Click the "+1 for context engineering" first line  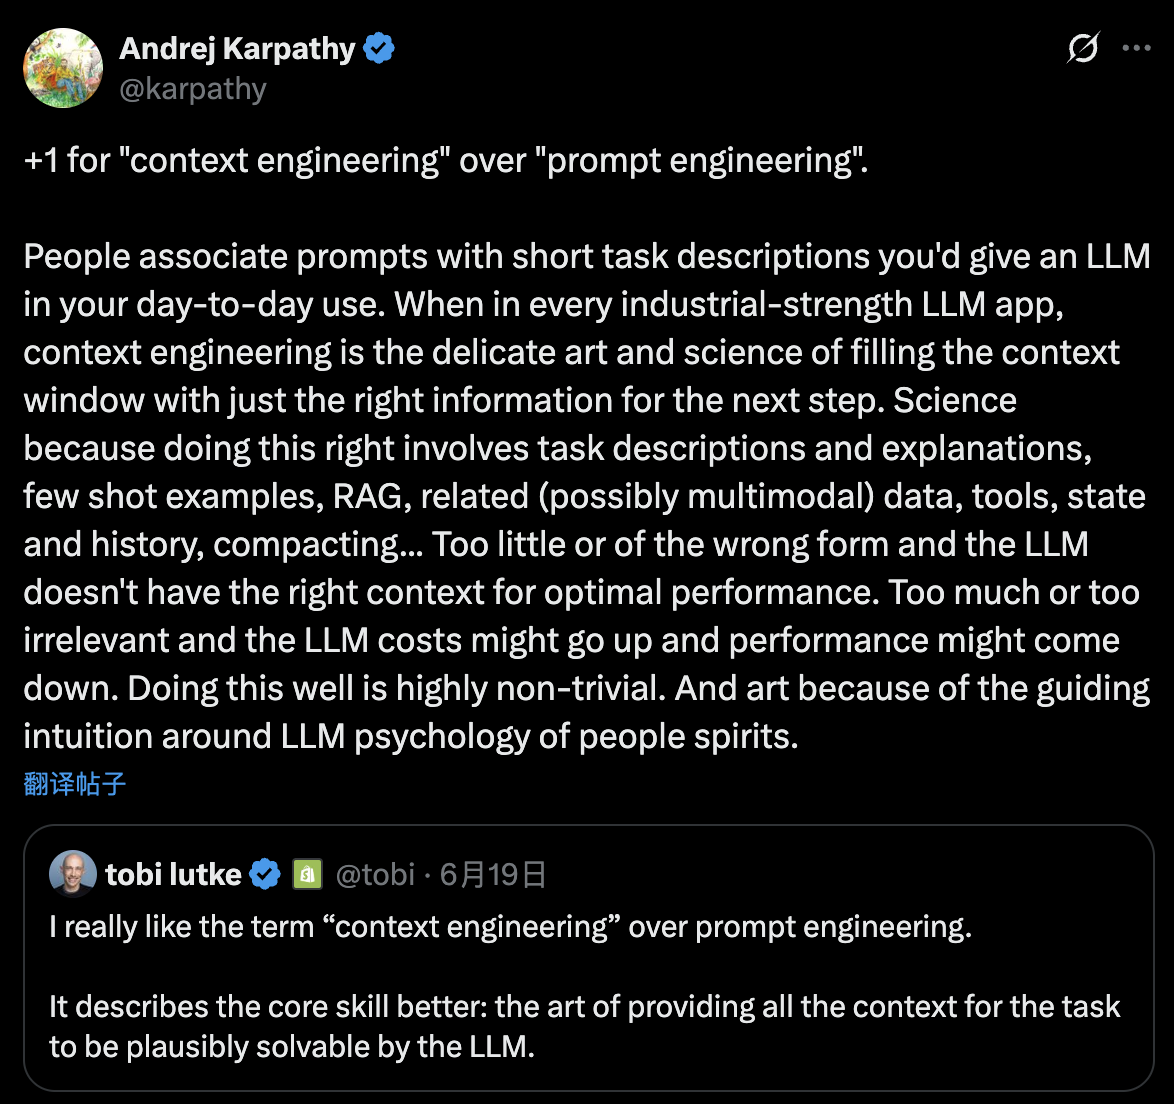point(445,161)
